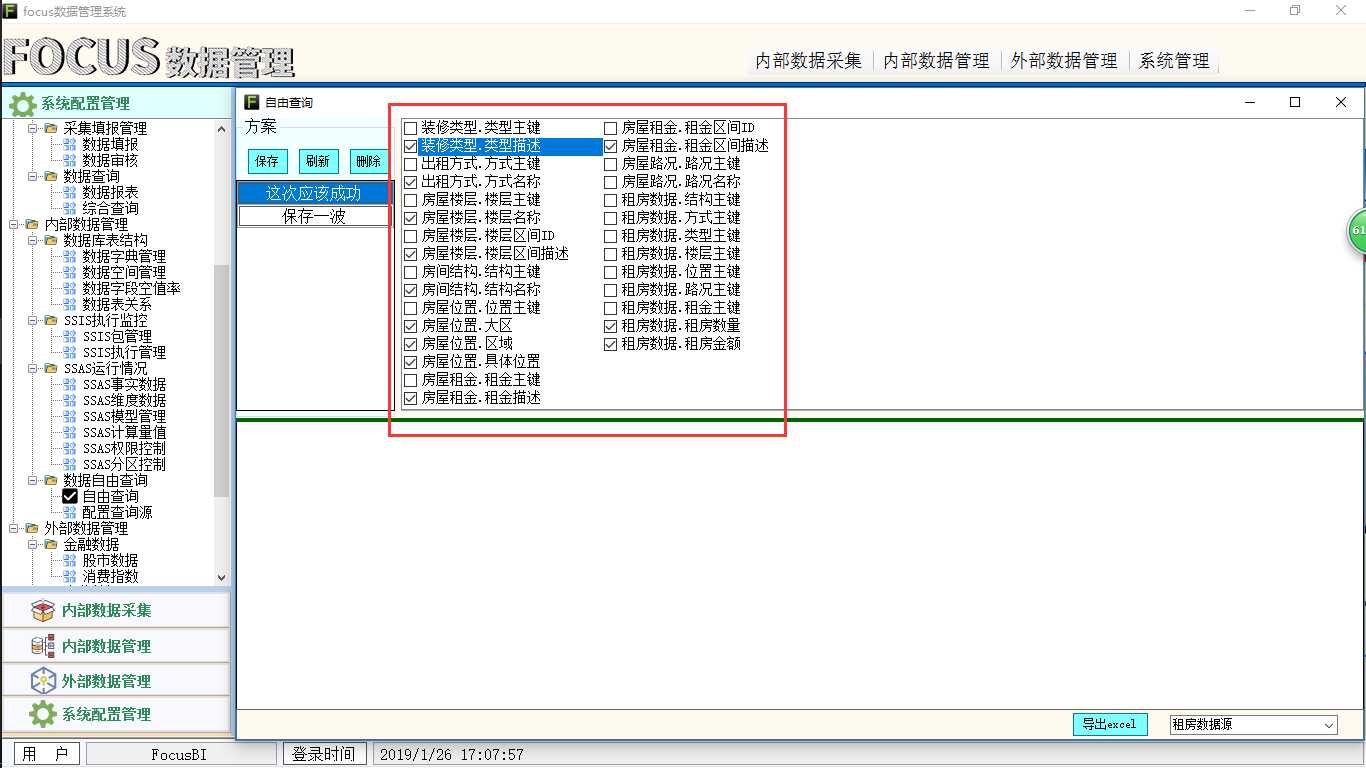Check 租房数据.结构主键 checkbox
Image resolution: width=1366 pixels, height=768 pixels.
611,200
